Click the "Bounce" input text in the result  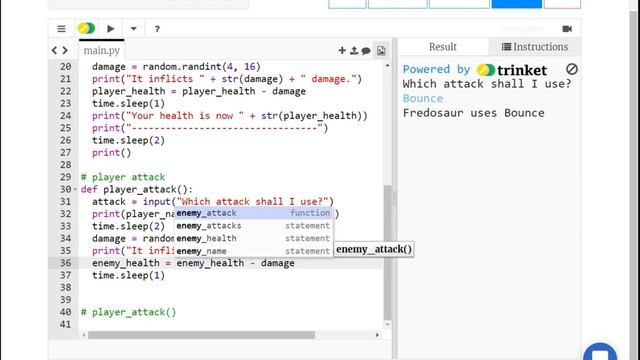(423, 98)
